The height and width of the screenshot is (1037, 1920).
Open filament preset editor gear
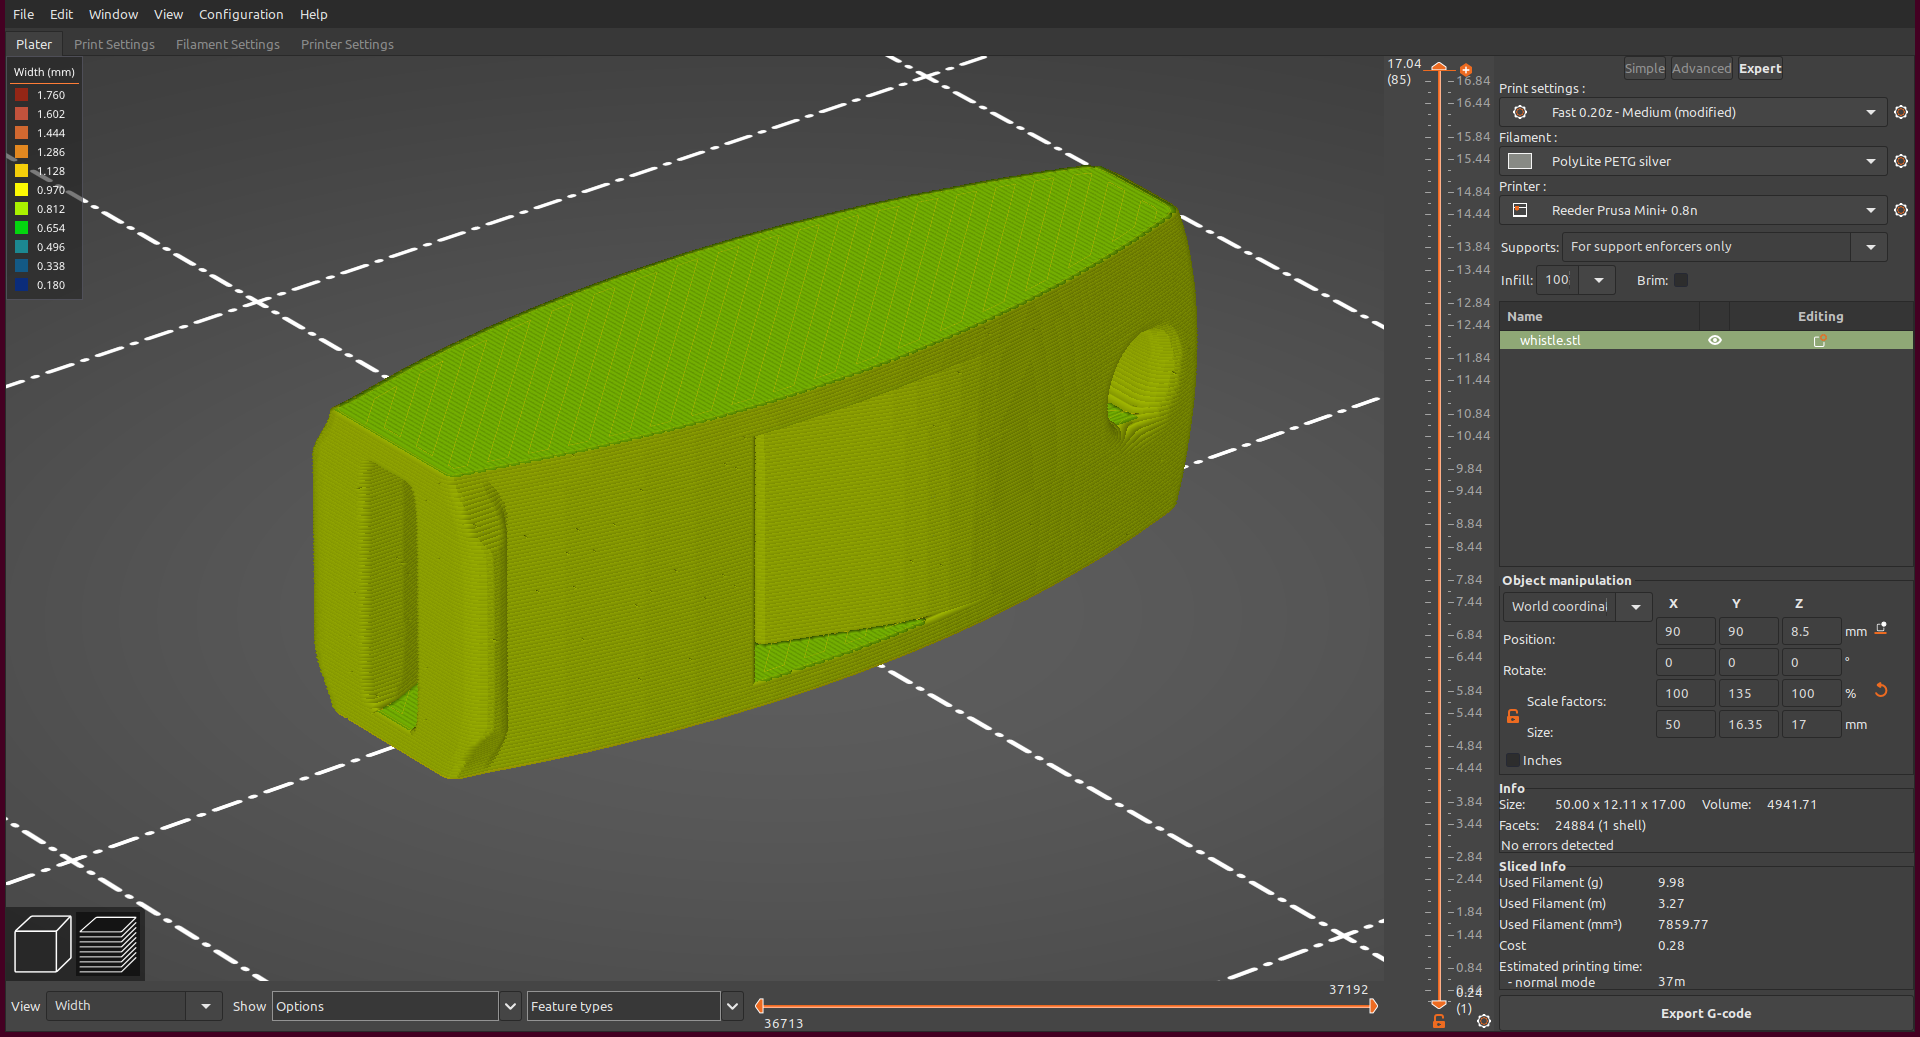pyautogui.click(x=1901, y=161)
